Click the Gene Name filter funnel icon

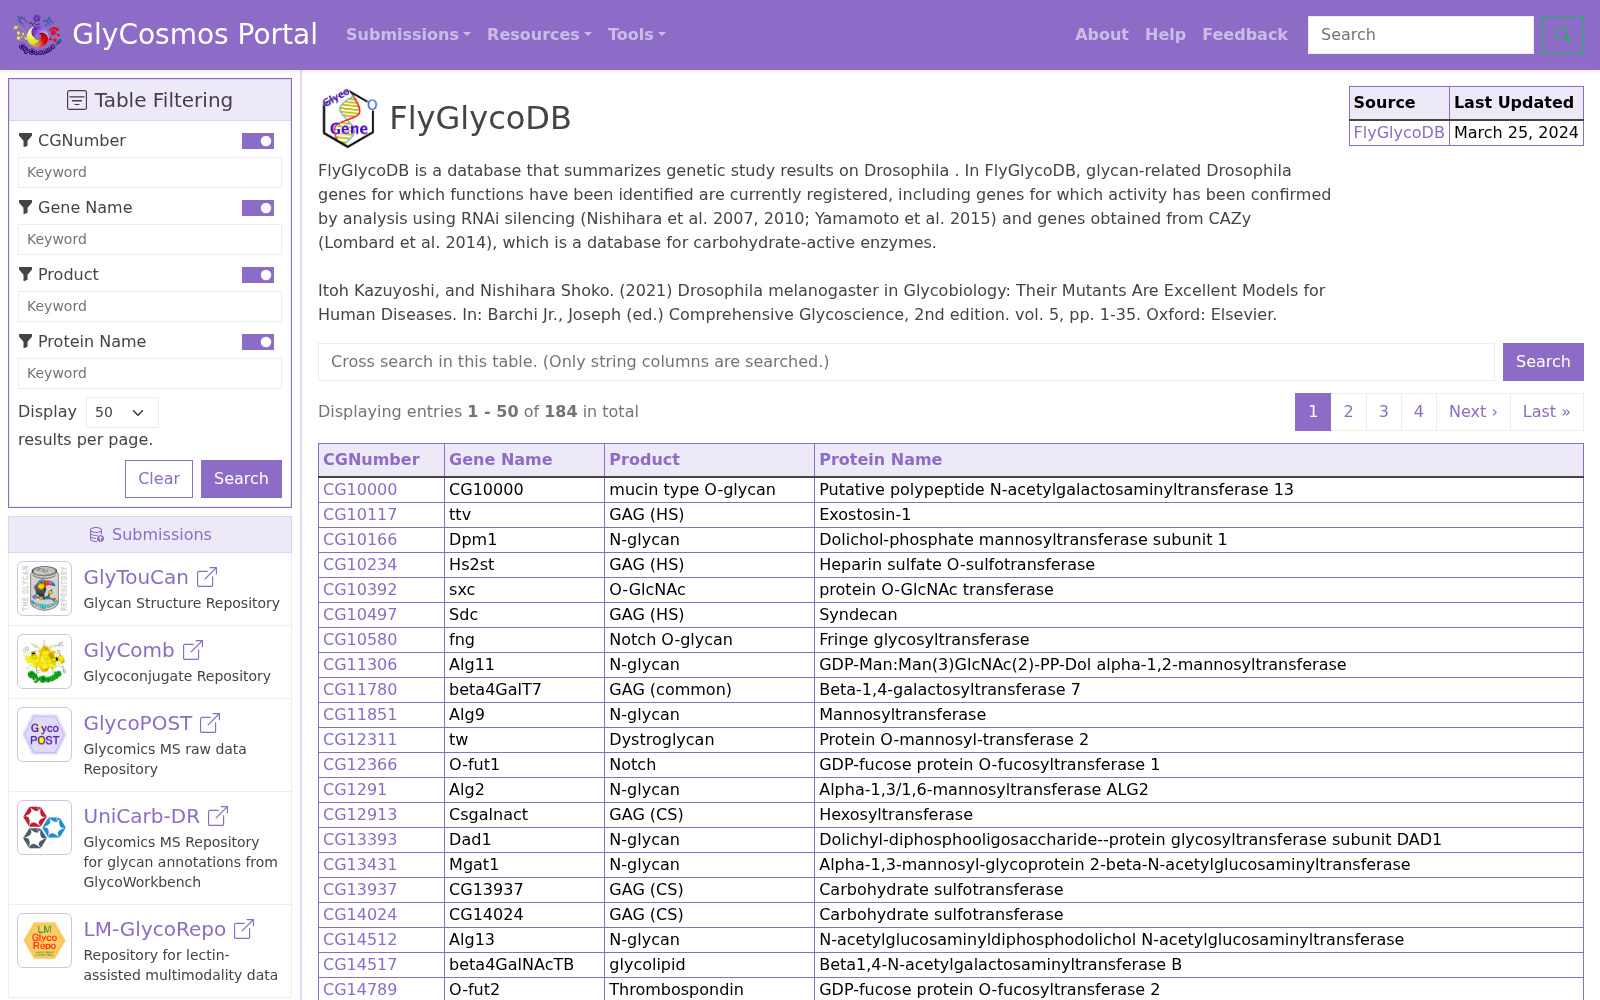(26, 207)
